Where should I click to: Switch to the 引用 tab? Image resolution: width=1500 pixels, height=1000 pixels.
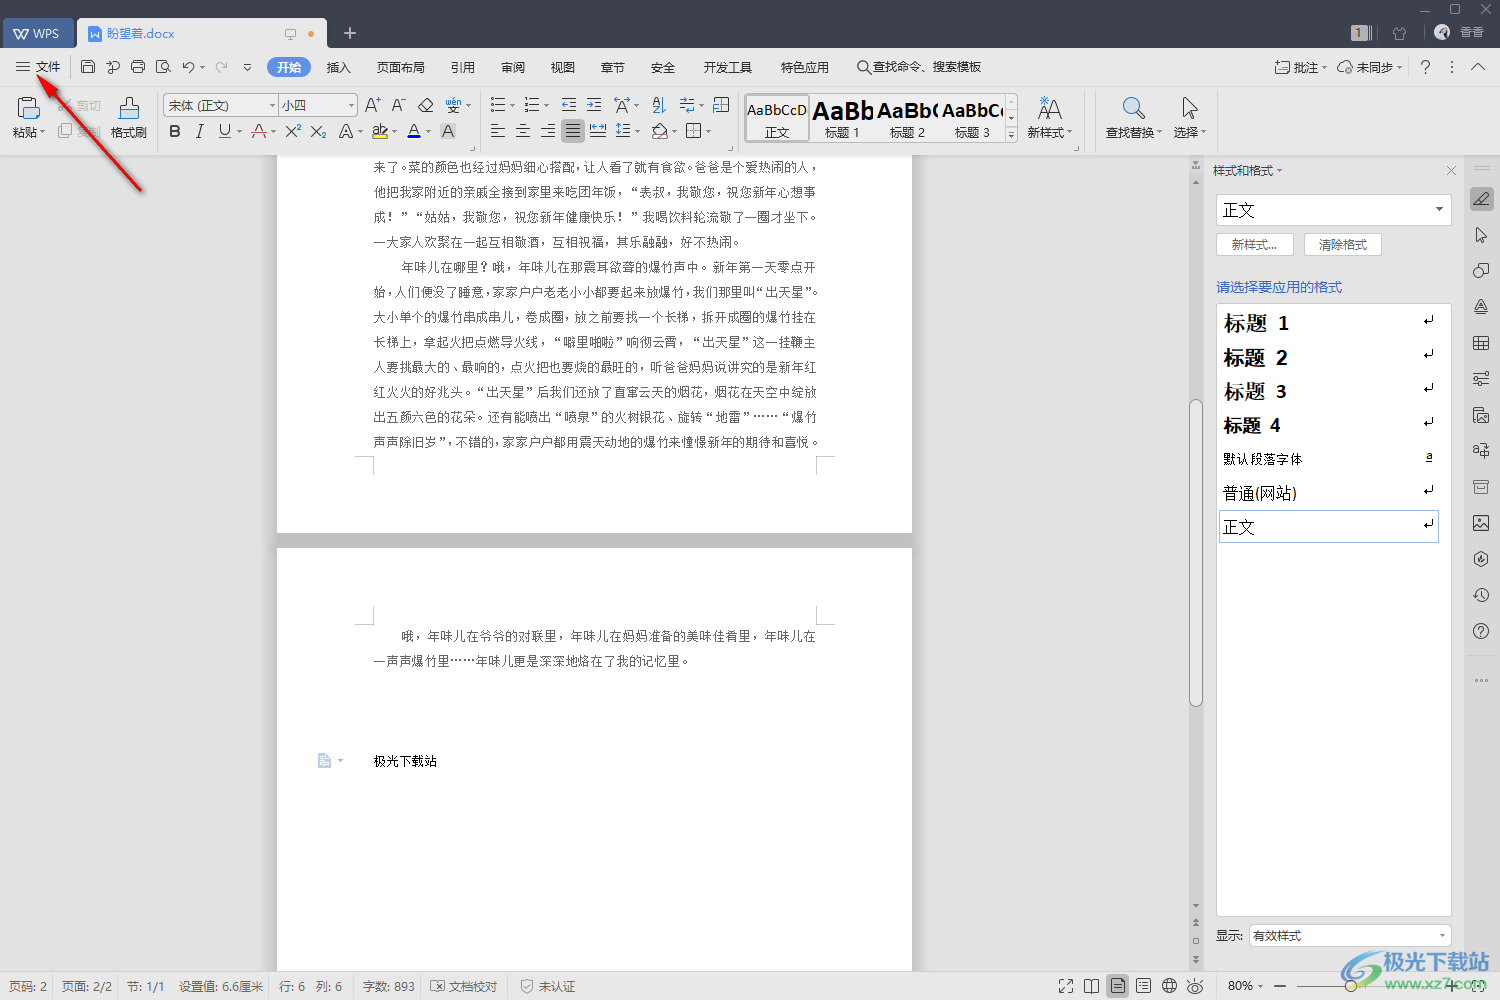463,67
